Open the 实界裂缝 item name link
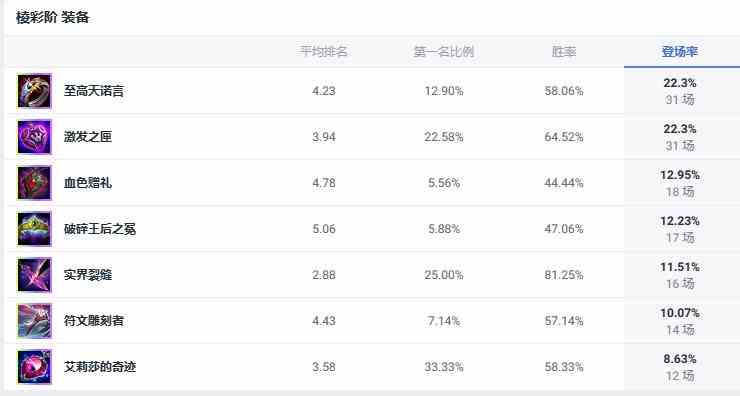The height and width of the screenshot is (396, 740). 88,275
